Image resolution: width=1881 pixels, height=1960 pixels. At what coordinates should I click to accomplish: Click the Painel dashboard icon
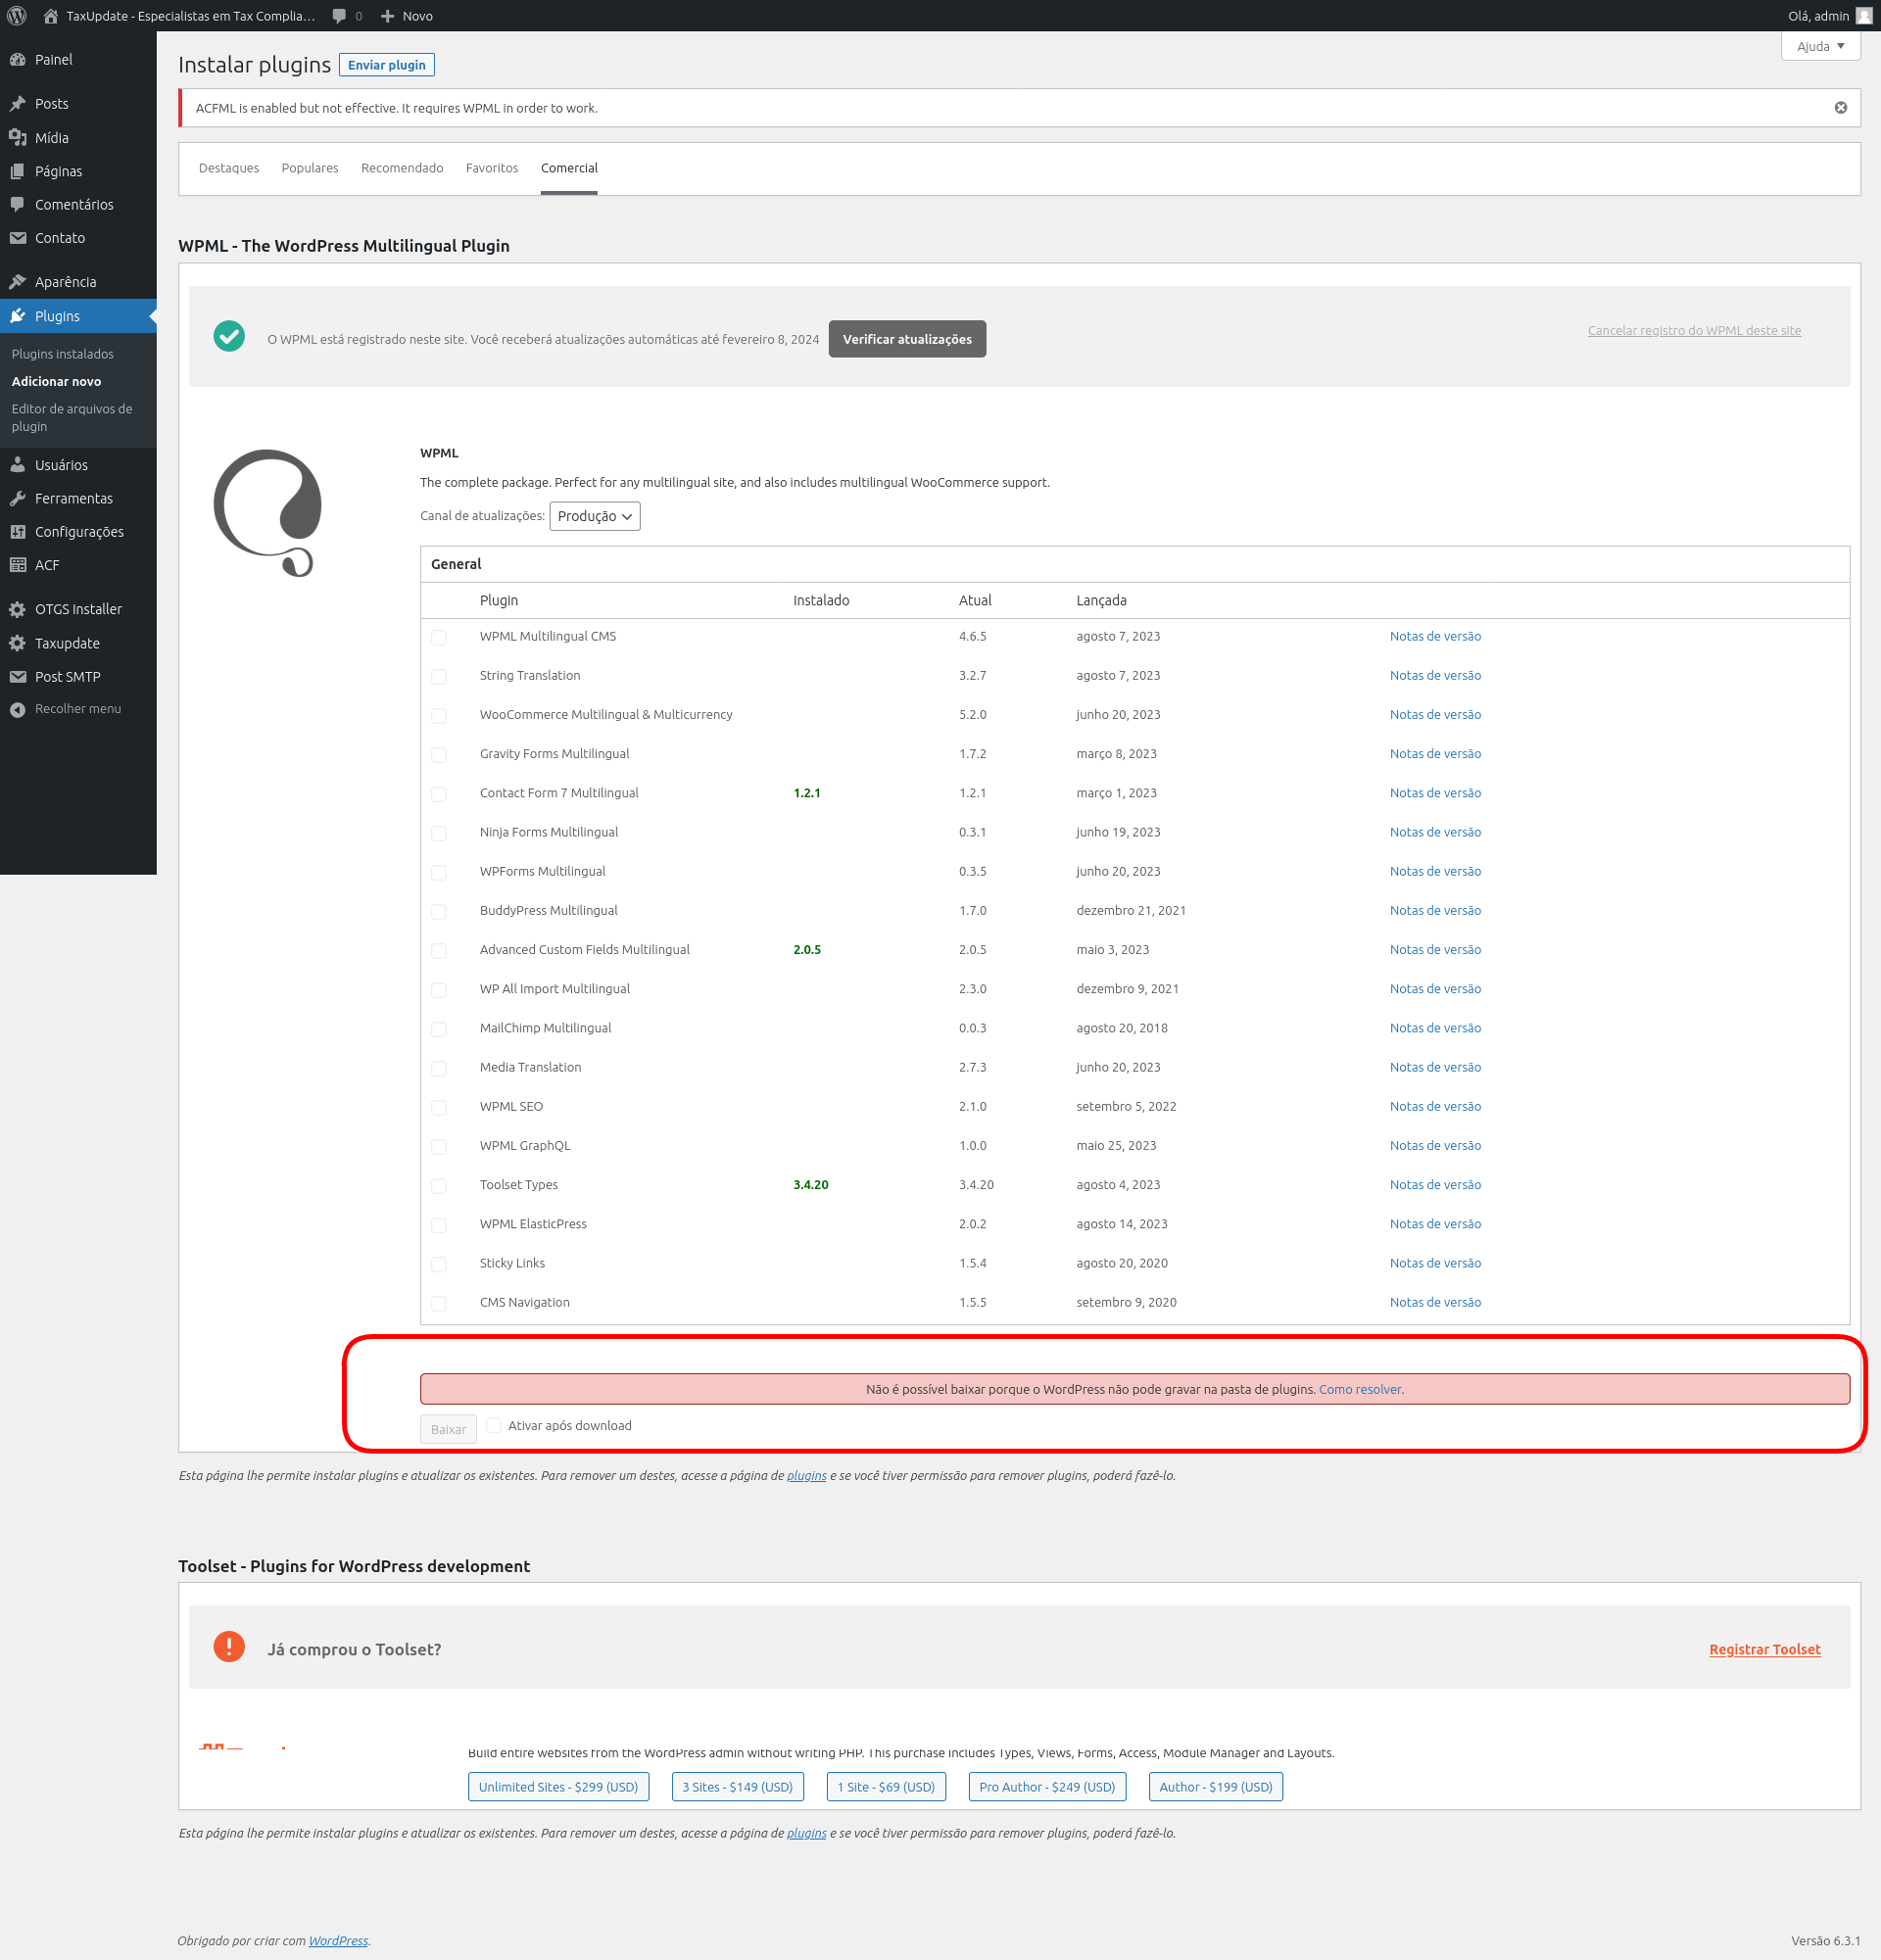[x=18, y=60]
